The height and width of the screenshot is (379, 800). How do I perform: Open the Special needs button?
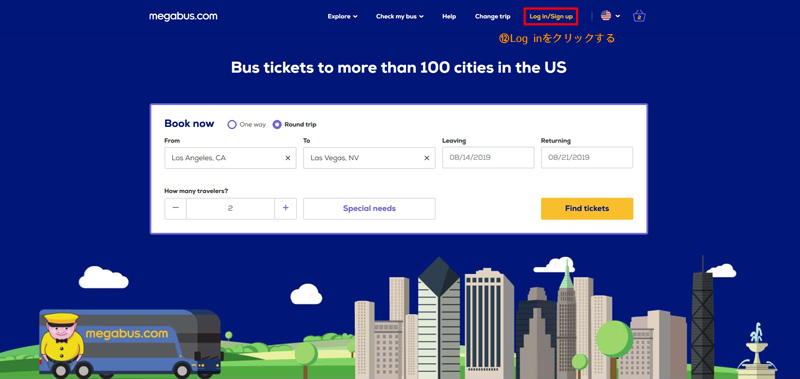tap(369, 209)
